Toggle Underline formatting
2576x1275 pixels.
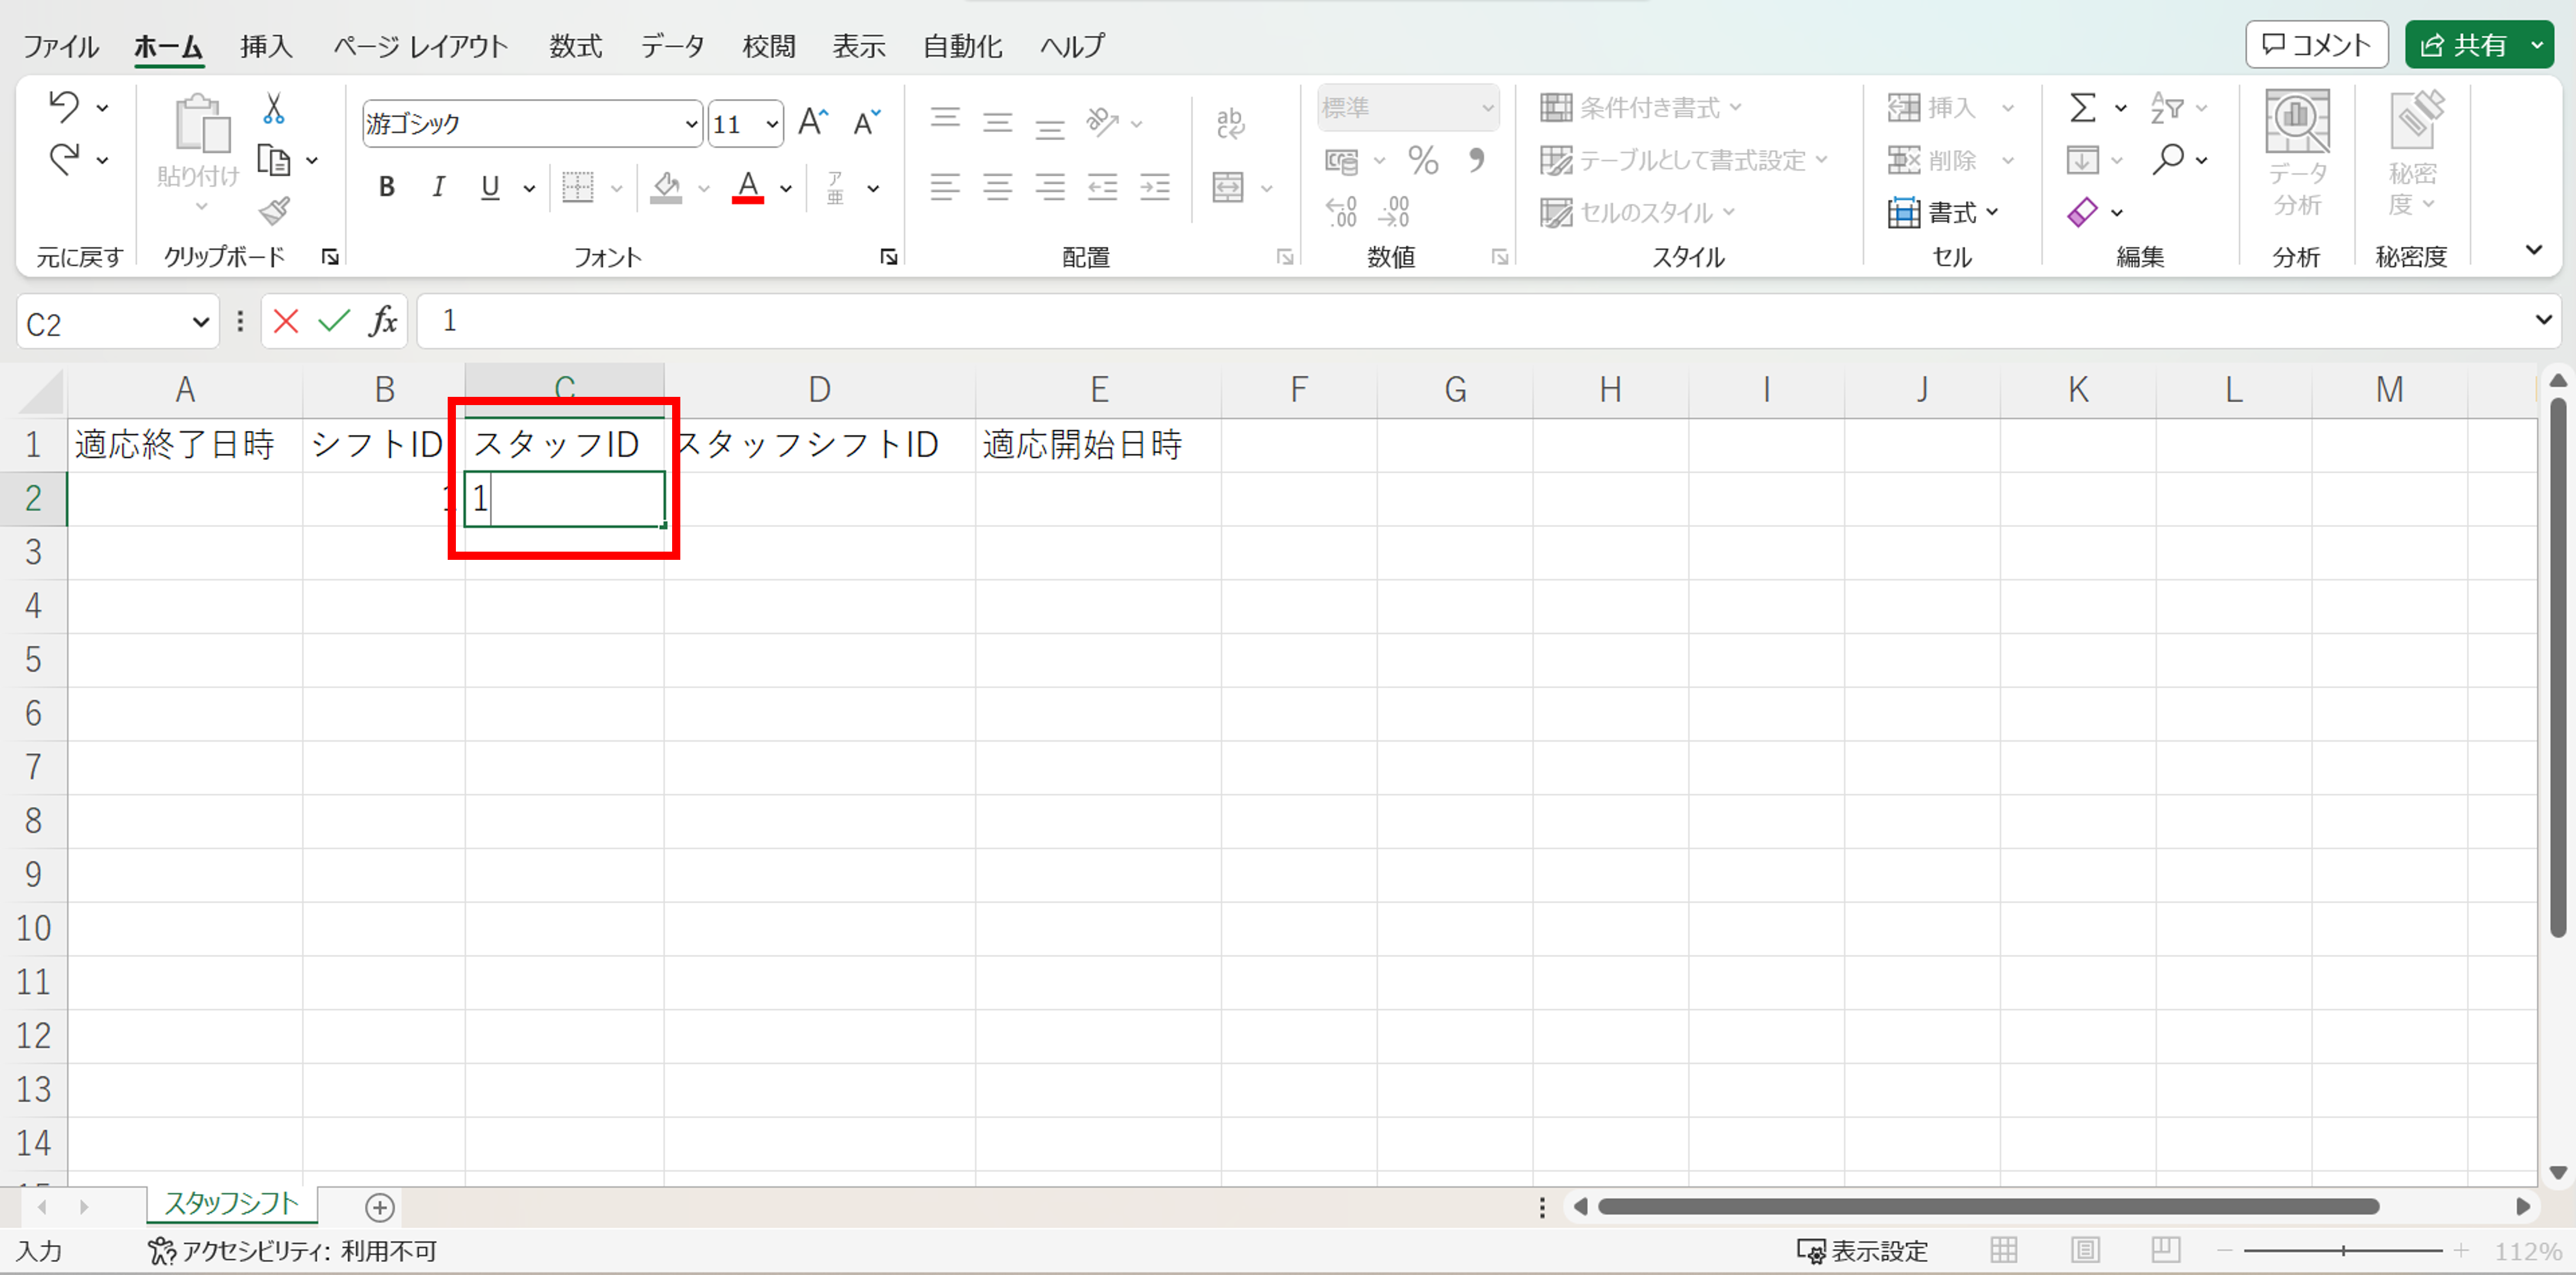[x=490, y=187]
